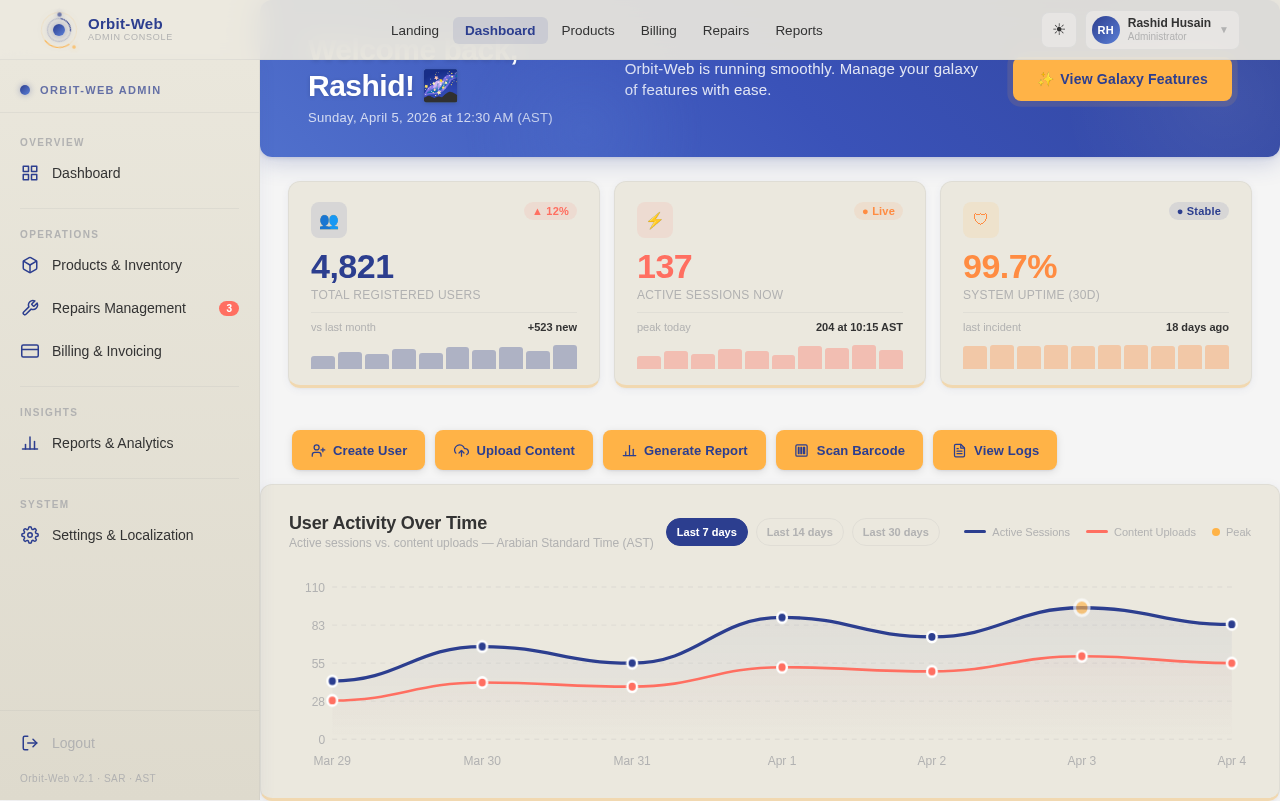Click the cloud upload icon in Upload Content
This screenshot has height=801, width=1280.
(x=461, y=450)
